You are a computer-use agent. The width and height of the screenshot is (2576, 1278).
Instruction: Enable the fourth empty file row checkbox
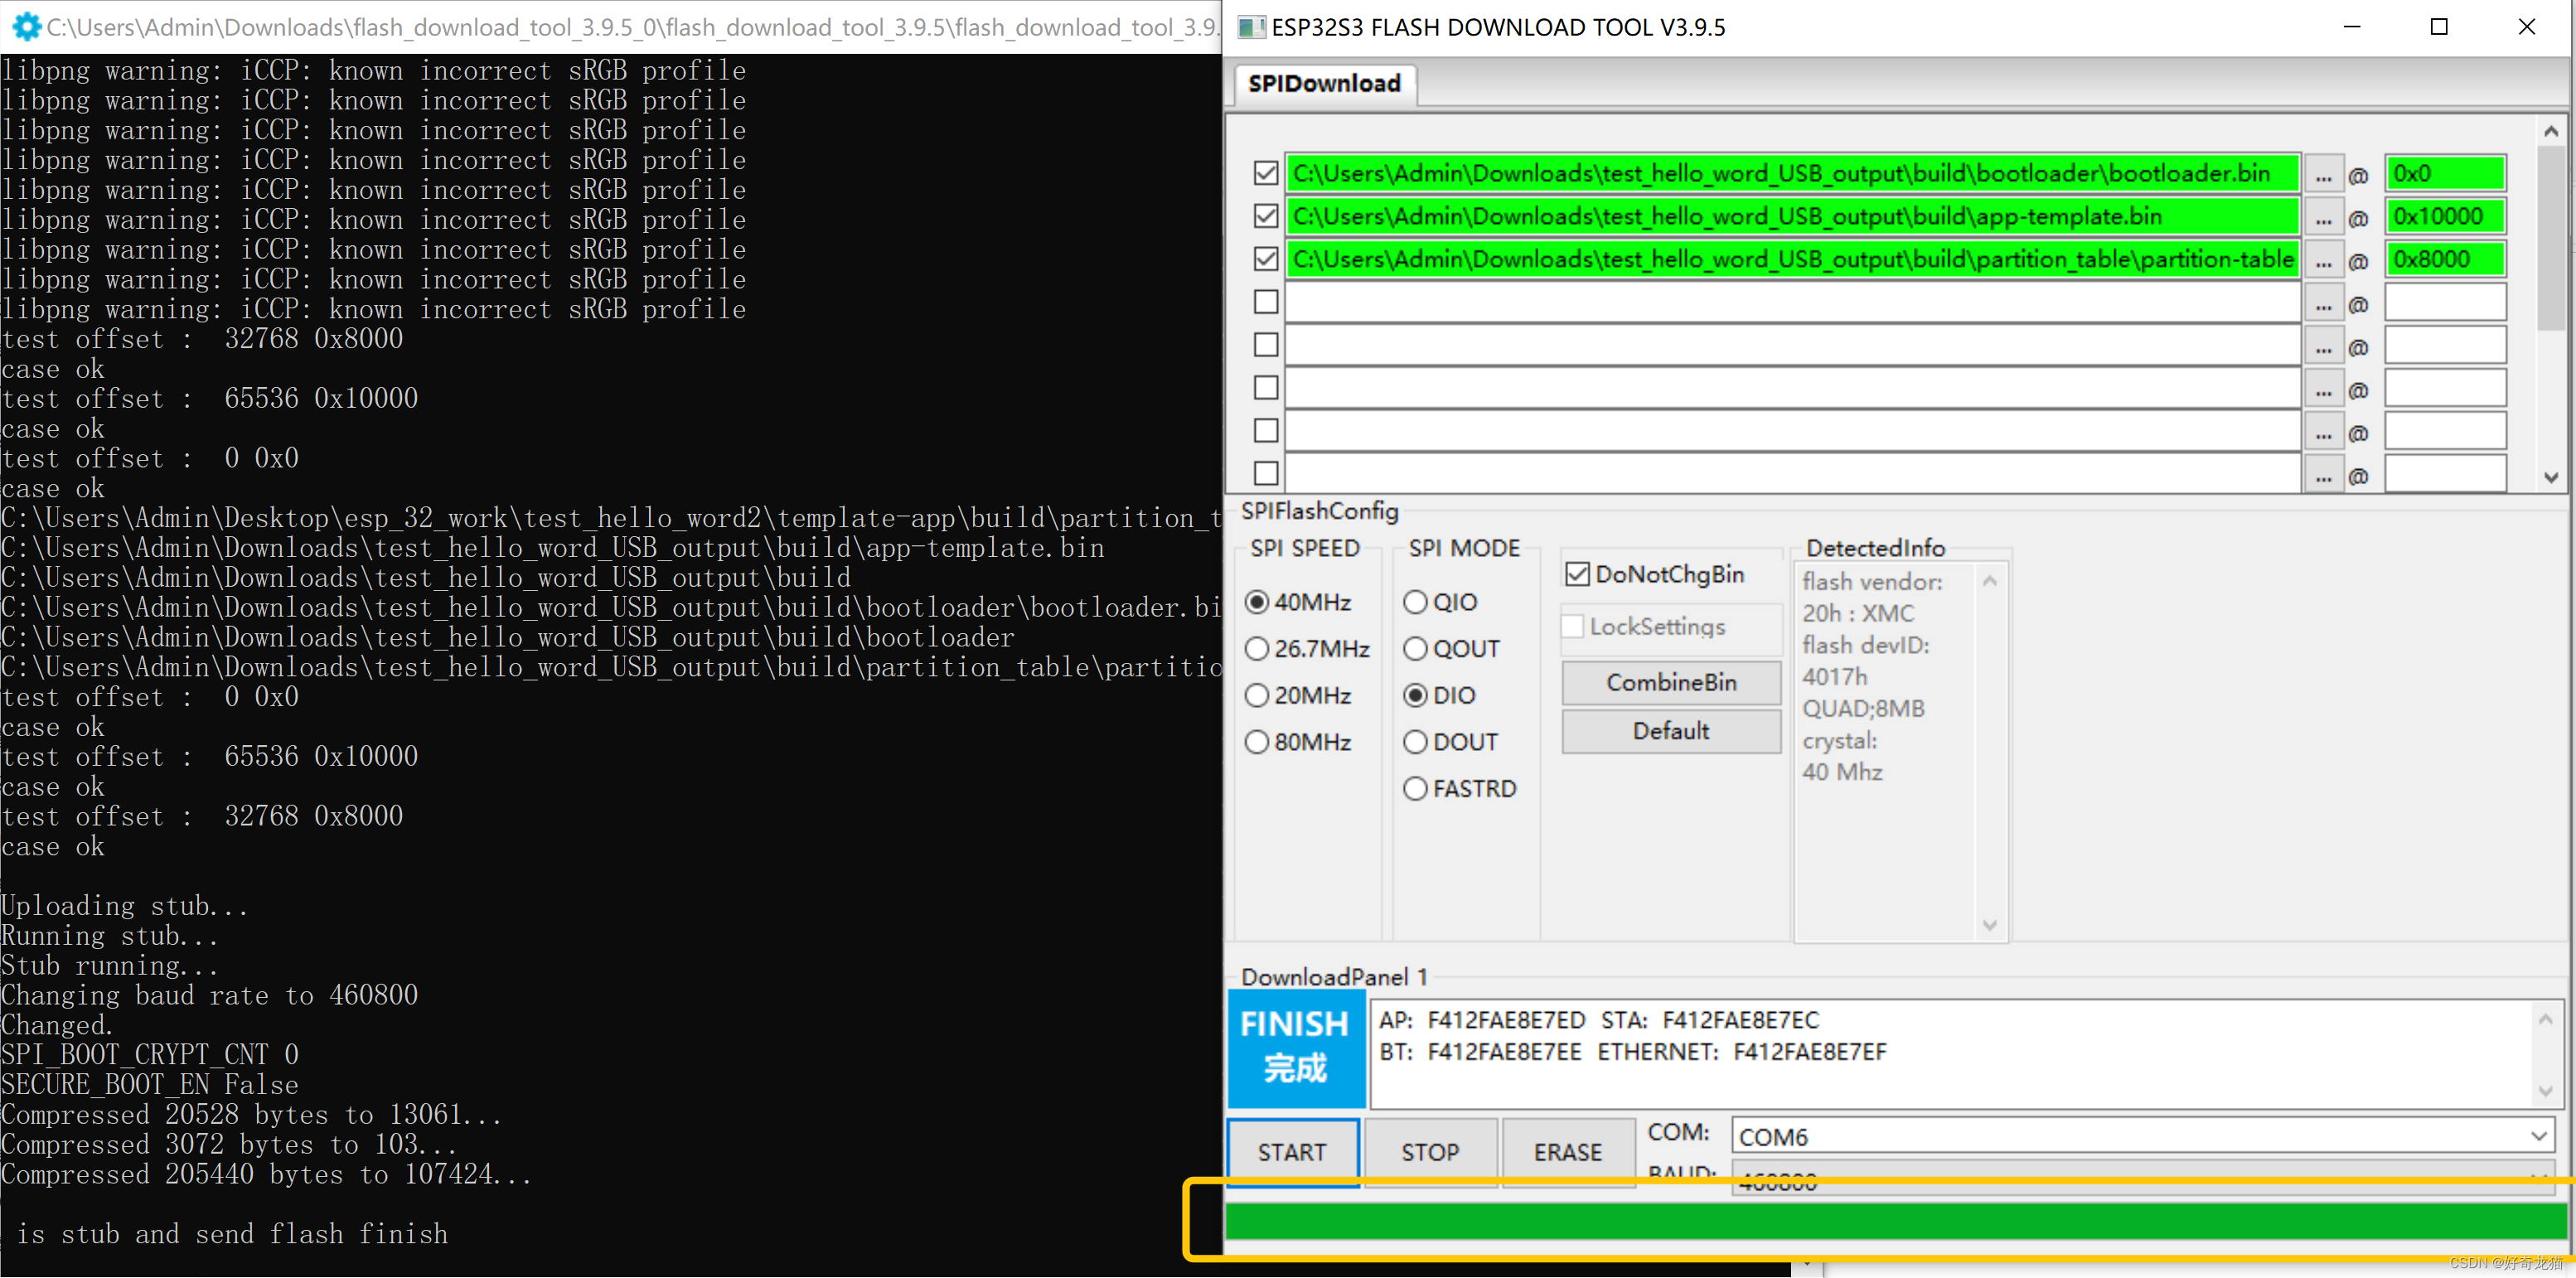(1266, 302)
